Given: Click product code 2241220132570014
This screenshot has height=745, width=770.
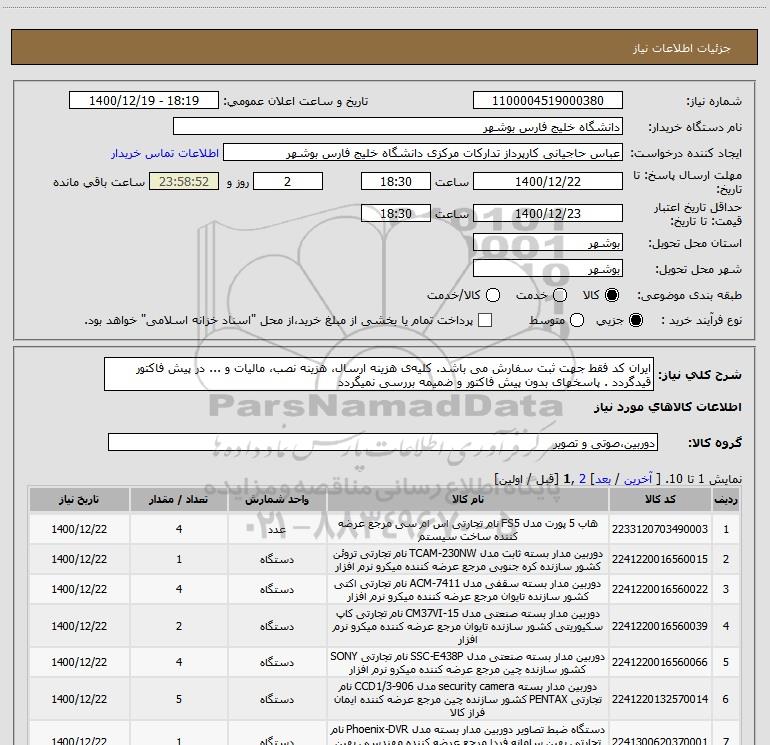Looking at the screenshot, I should click(x=660, y=699).
